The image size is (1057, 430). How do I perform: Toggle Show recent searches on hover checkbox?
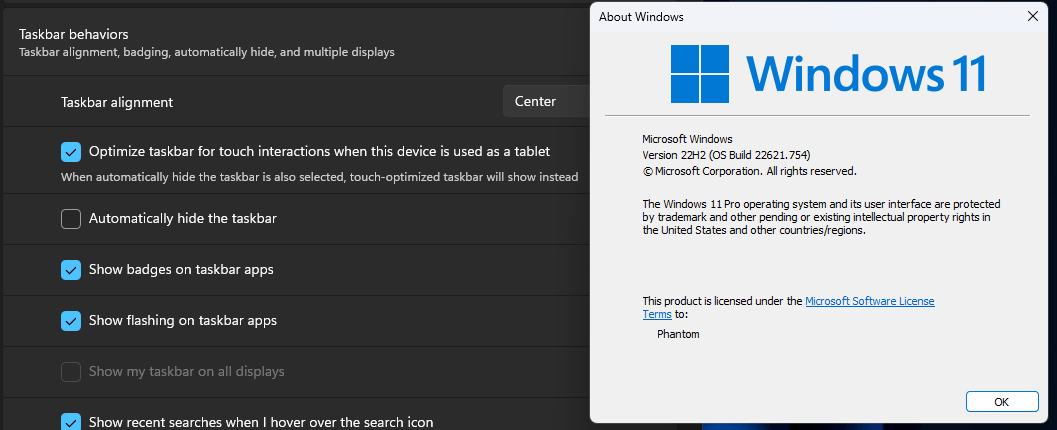(71, 422)
